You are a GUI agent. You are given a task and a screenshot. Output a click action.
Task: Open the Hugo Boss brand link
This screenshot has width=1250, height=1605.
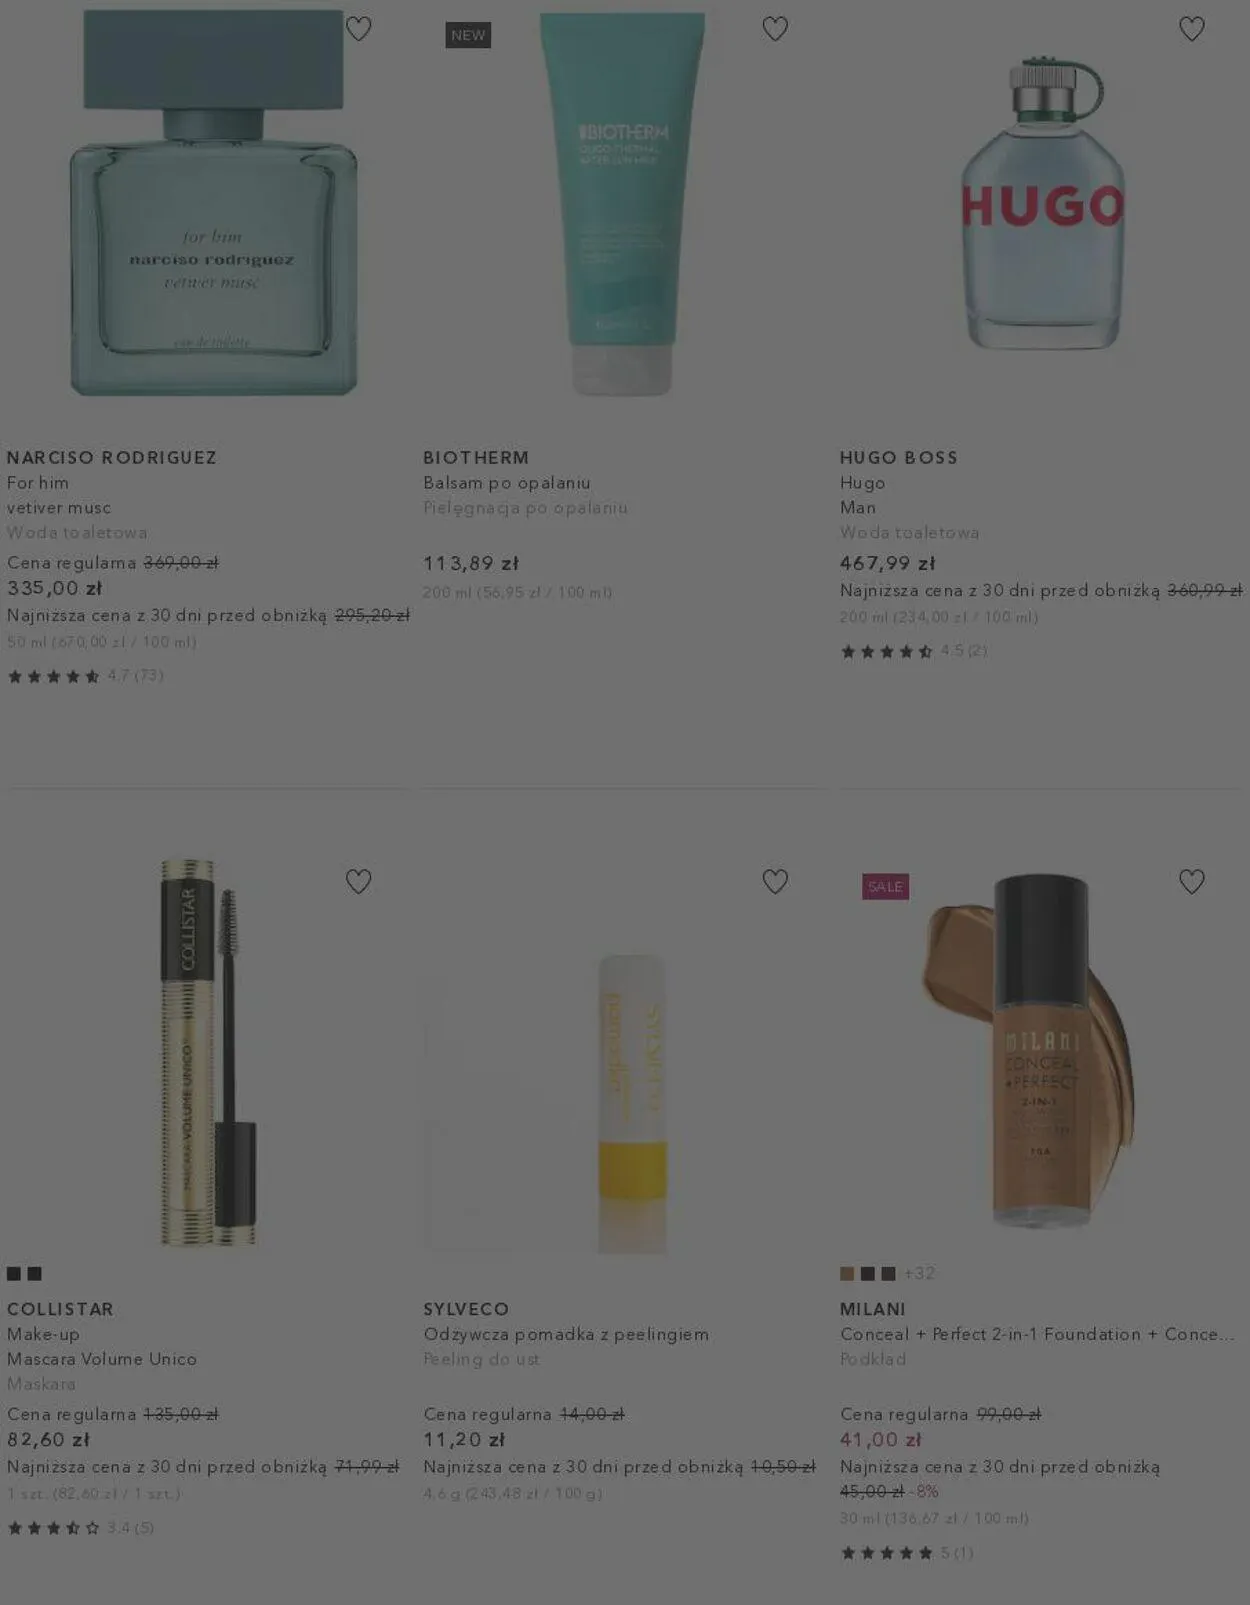click(x=899, y=457)
